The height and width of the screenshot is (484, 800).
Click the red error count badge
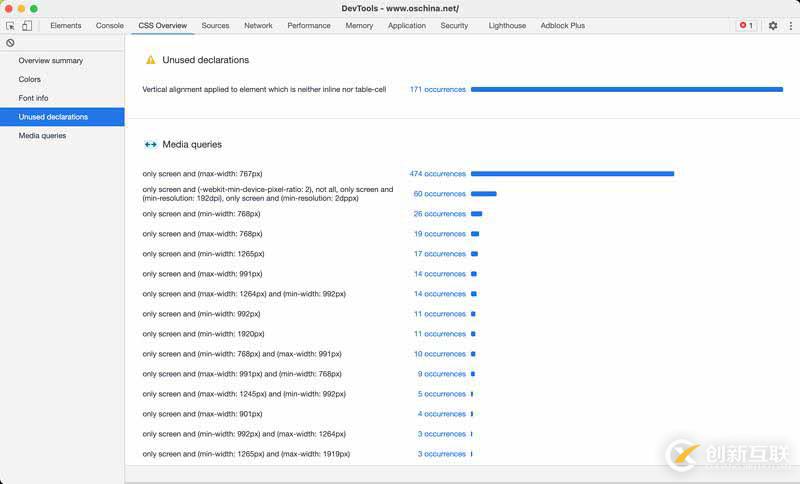tap(746, 26)
